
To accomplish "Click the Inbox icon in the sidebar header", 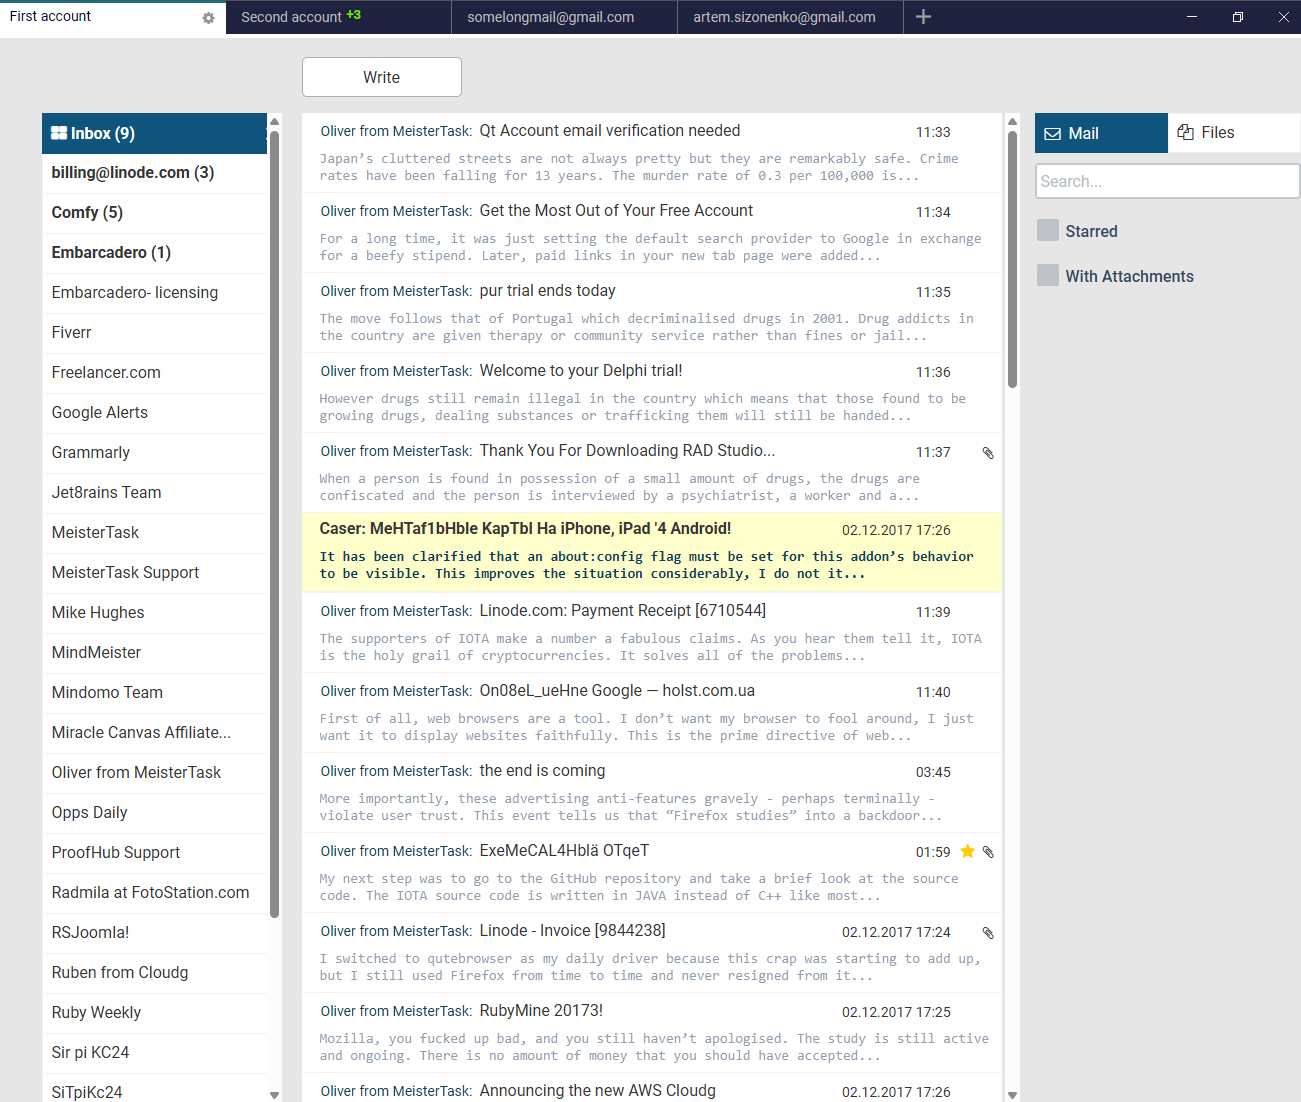I will [59, 133].
